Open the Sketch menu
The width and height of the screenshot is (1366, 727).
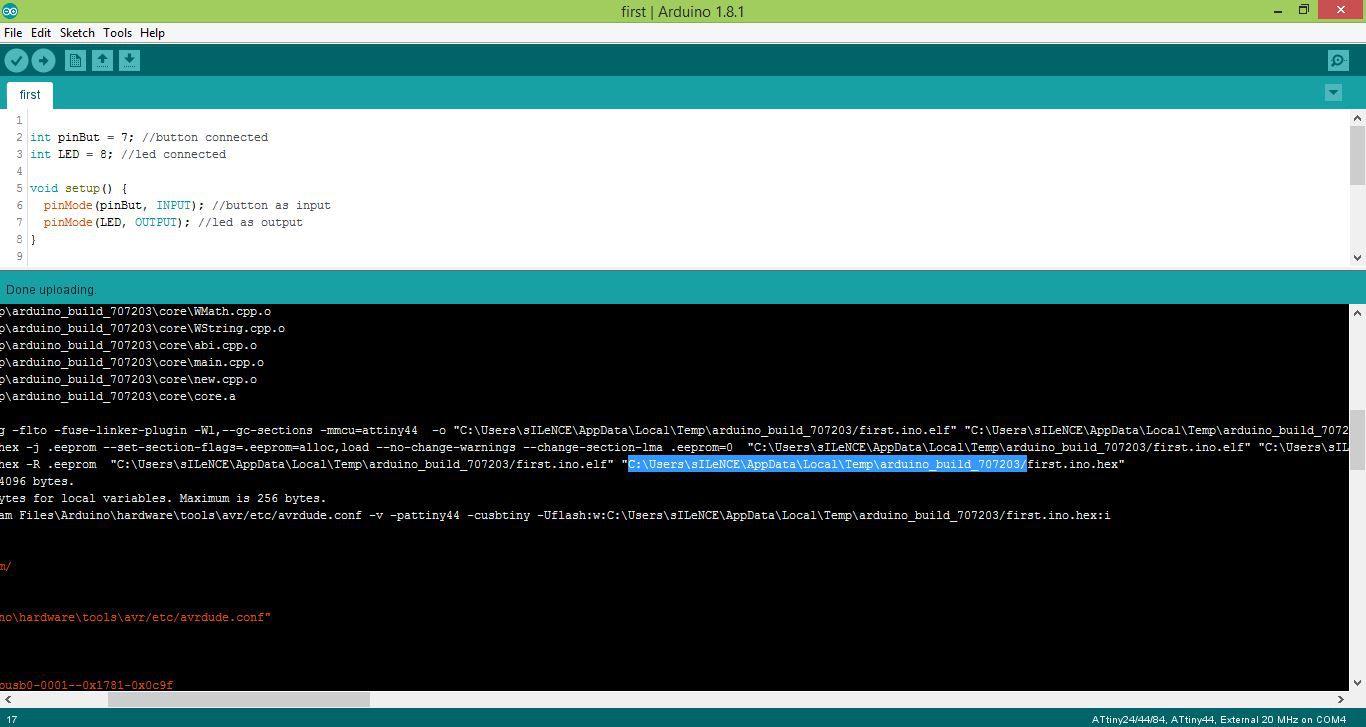pos(77,33)
